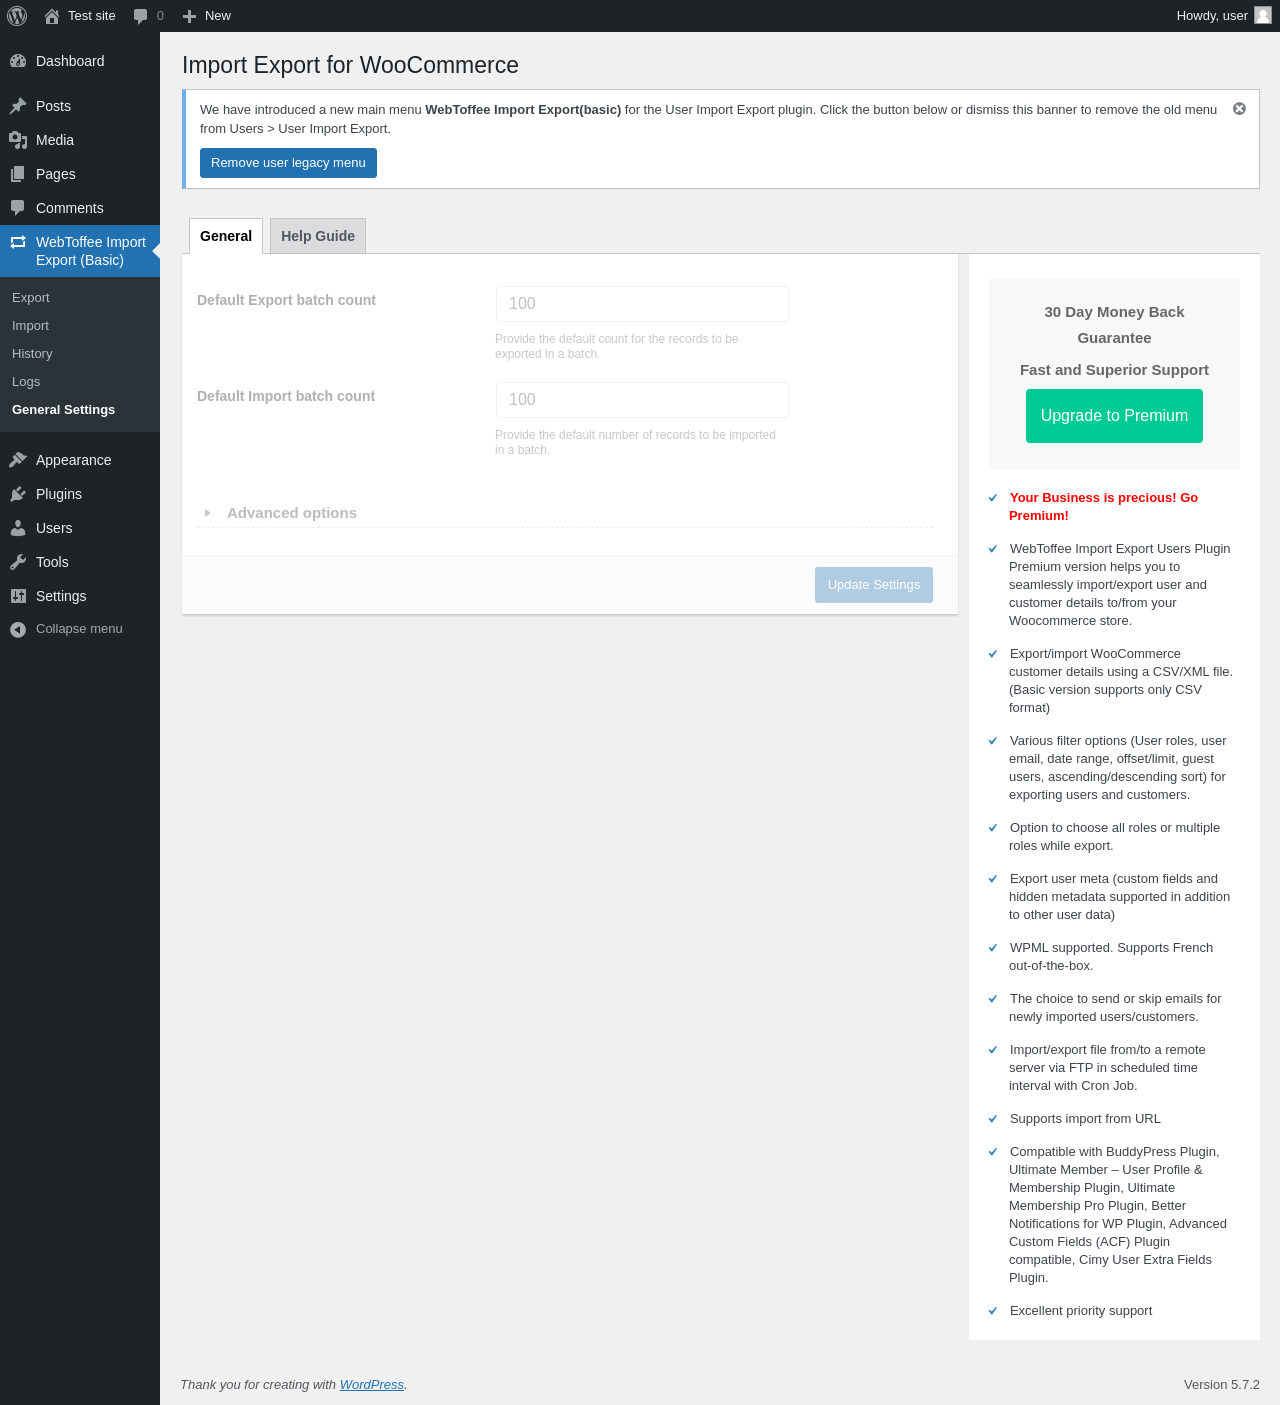
Task: Select General Settings submenu item
Action: click(63, 410)
